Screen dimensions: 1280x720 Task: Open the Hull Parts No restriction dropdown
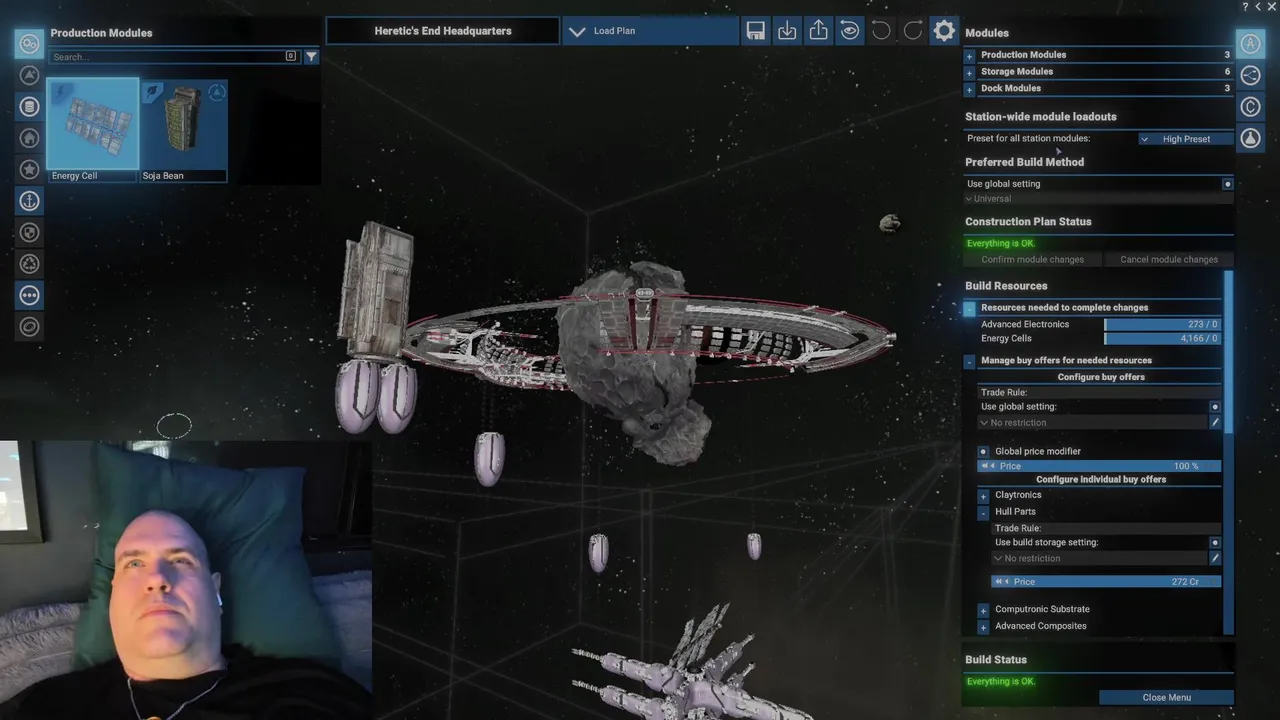coord(1100,558)
